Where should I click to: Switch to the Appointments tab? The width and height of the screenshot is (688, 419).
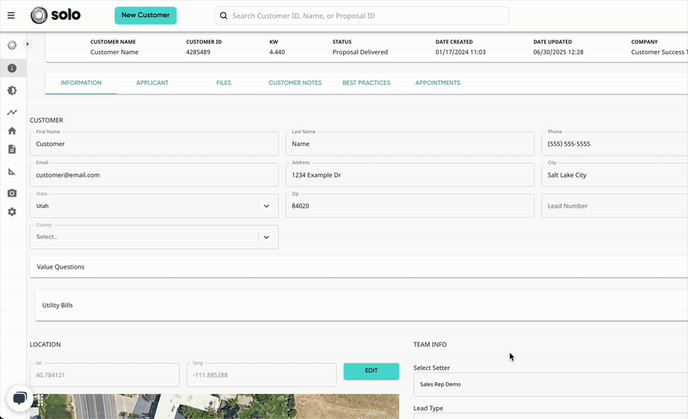coord(437,82)
